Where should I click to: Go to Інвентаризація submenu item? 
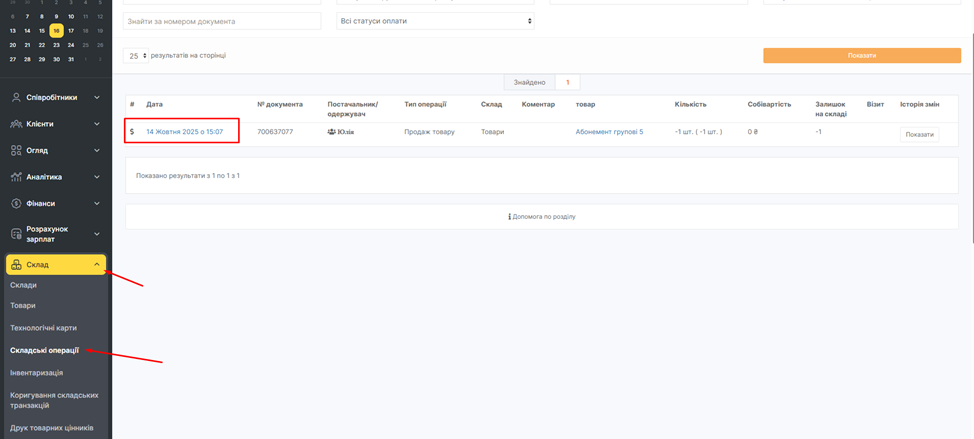click(x=36, y=372)
